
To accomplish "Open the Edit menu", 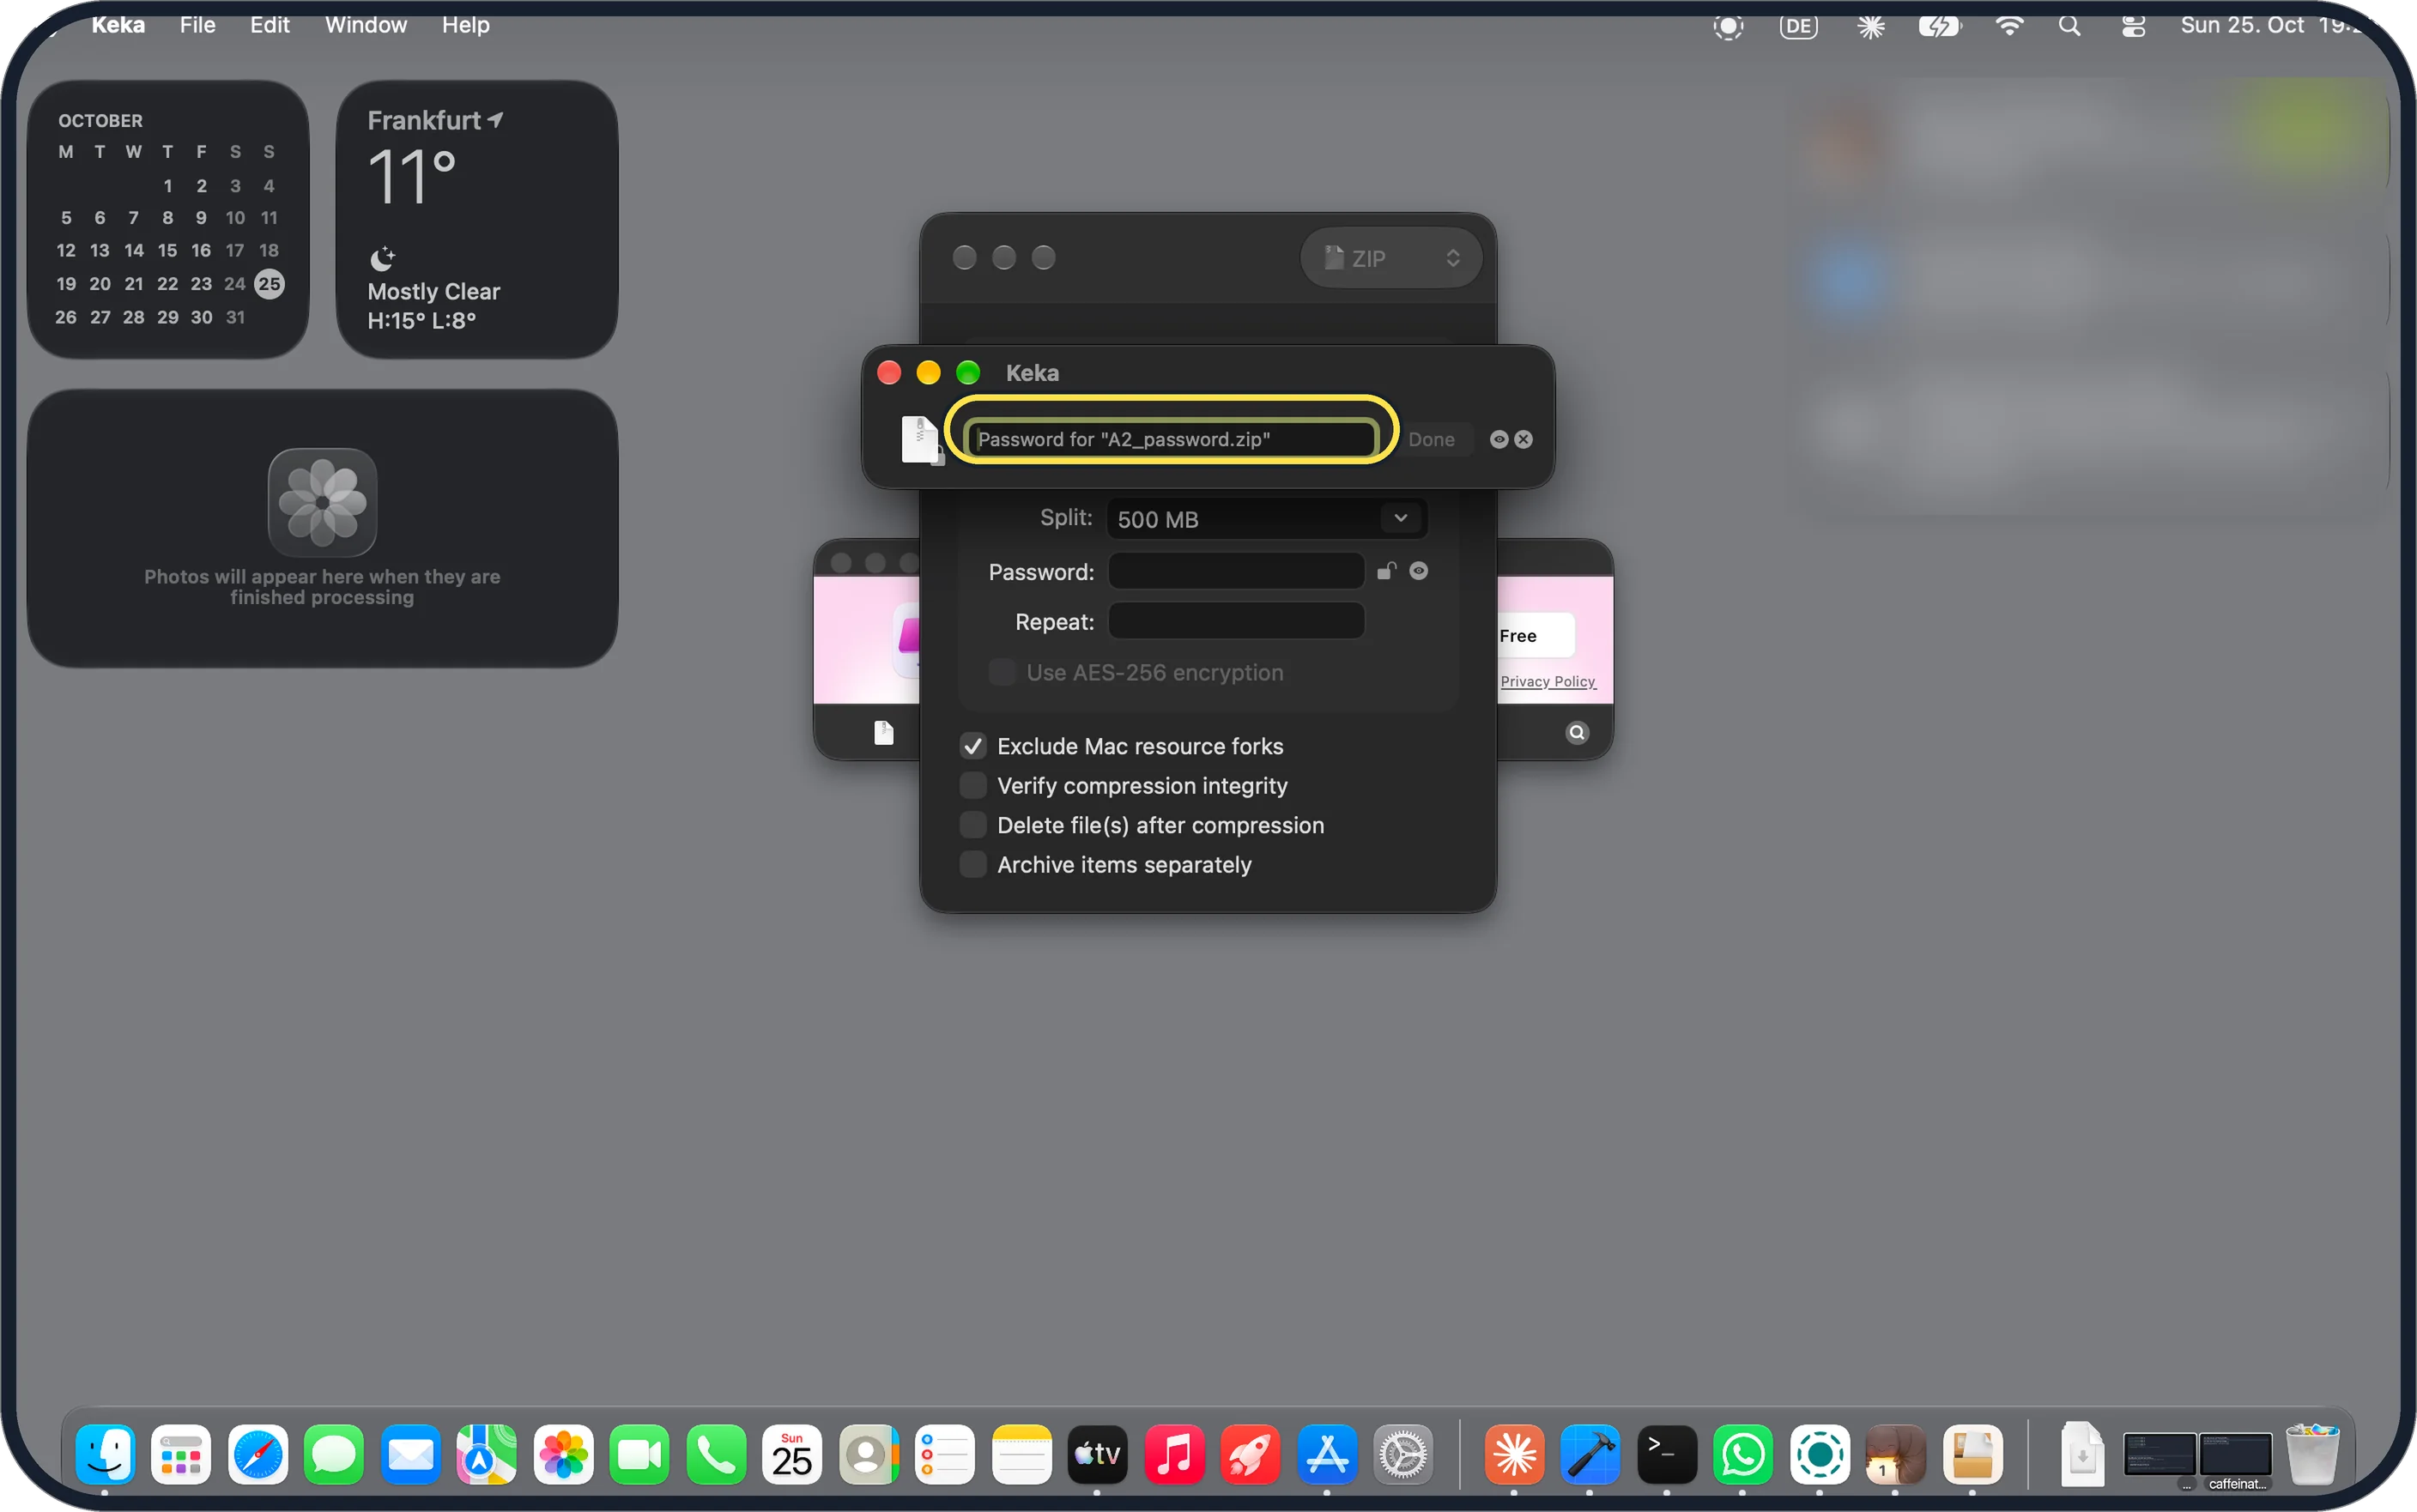I will (269, 25).
